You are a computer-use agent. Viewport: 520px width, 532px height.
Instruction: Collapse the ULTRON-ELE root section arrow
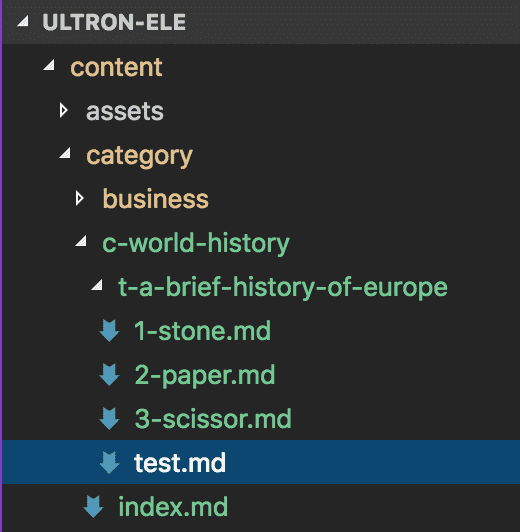coord(23,21)
